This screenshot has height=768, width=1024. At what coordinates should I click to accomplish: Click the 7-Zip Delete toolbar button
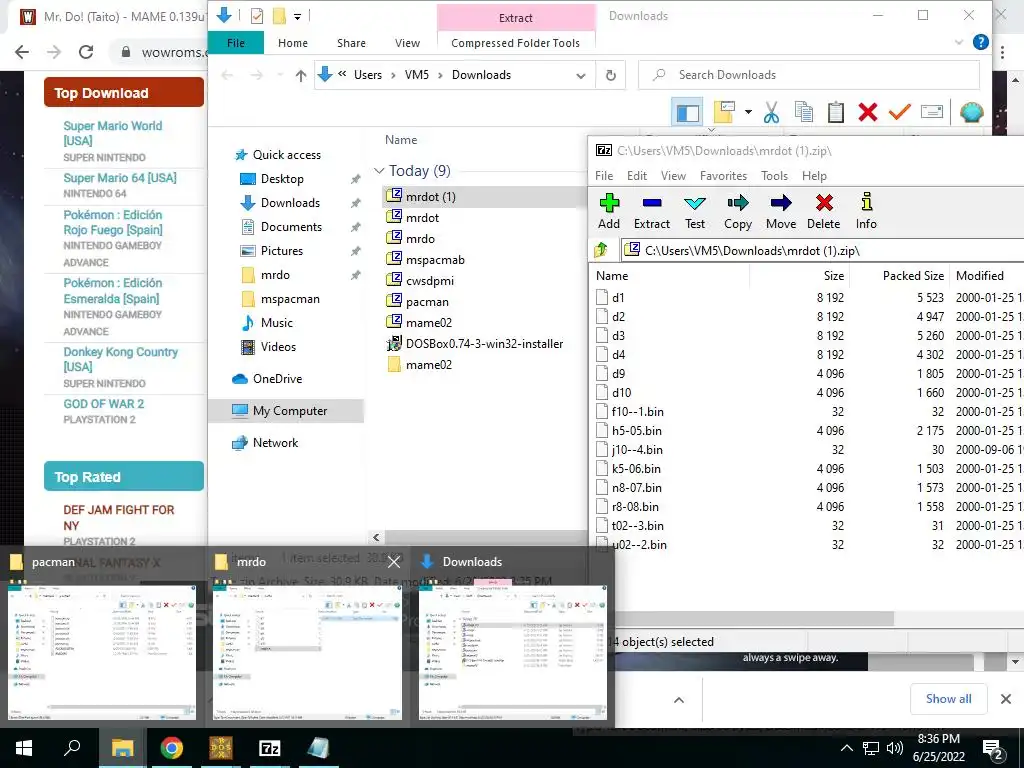(824, 211)
